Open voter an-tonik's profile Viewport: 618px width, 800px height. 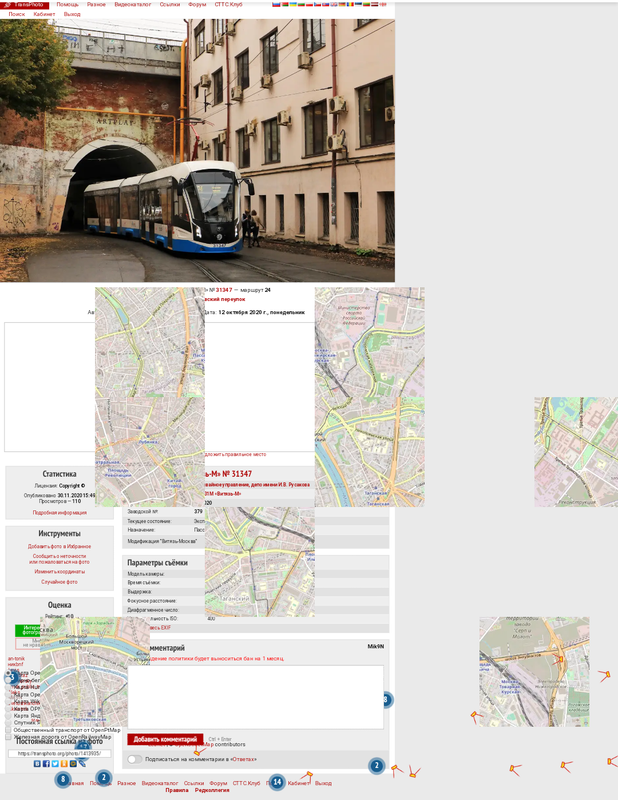[x=16, y=659]
